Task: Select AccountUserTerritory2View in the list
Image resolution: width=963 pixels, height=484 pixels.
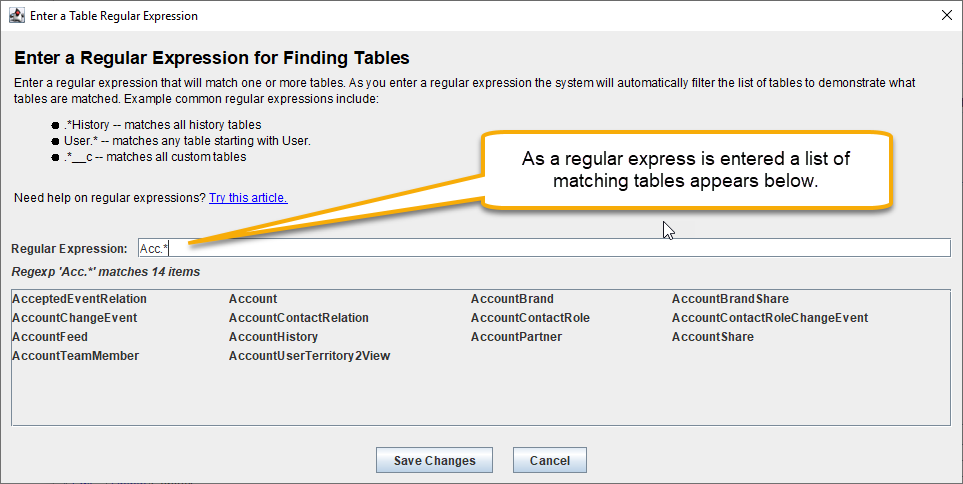Action: [310, 356]
